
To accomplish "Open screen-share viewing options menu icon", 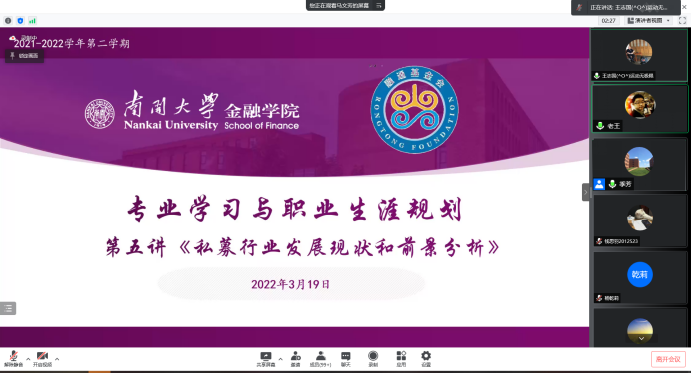I will pos(379,5).
